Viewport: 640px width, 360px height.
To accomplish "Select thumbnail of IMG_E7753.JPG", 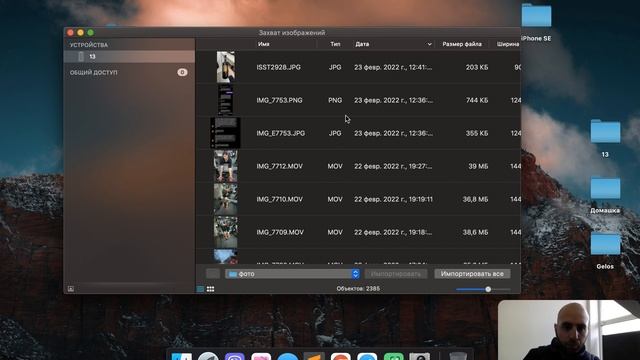I will 225,133.
